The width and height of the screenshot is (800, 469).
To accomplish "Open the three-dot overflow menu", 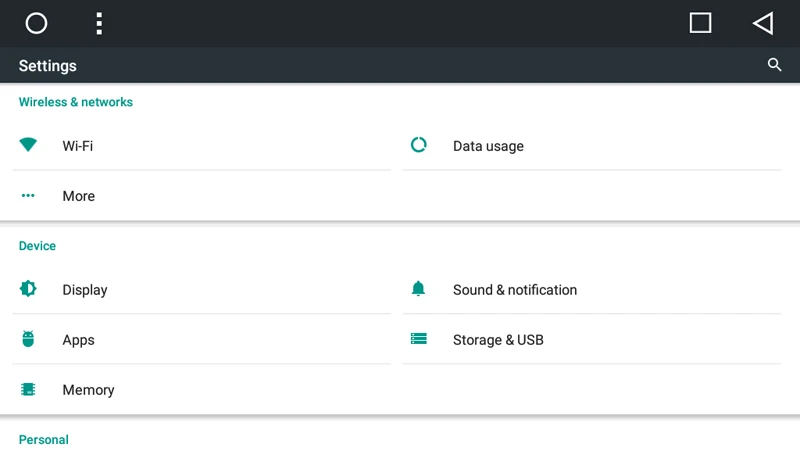I will pos(99,23).
